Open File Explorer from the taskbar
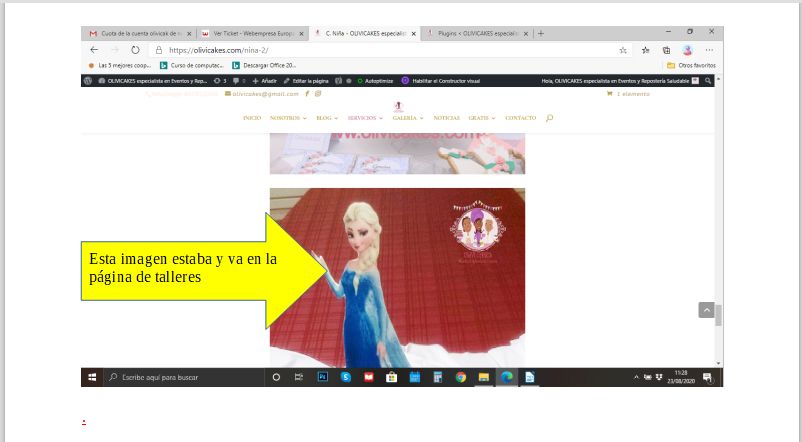Screen dimensions: 802x442 point(484,377)
